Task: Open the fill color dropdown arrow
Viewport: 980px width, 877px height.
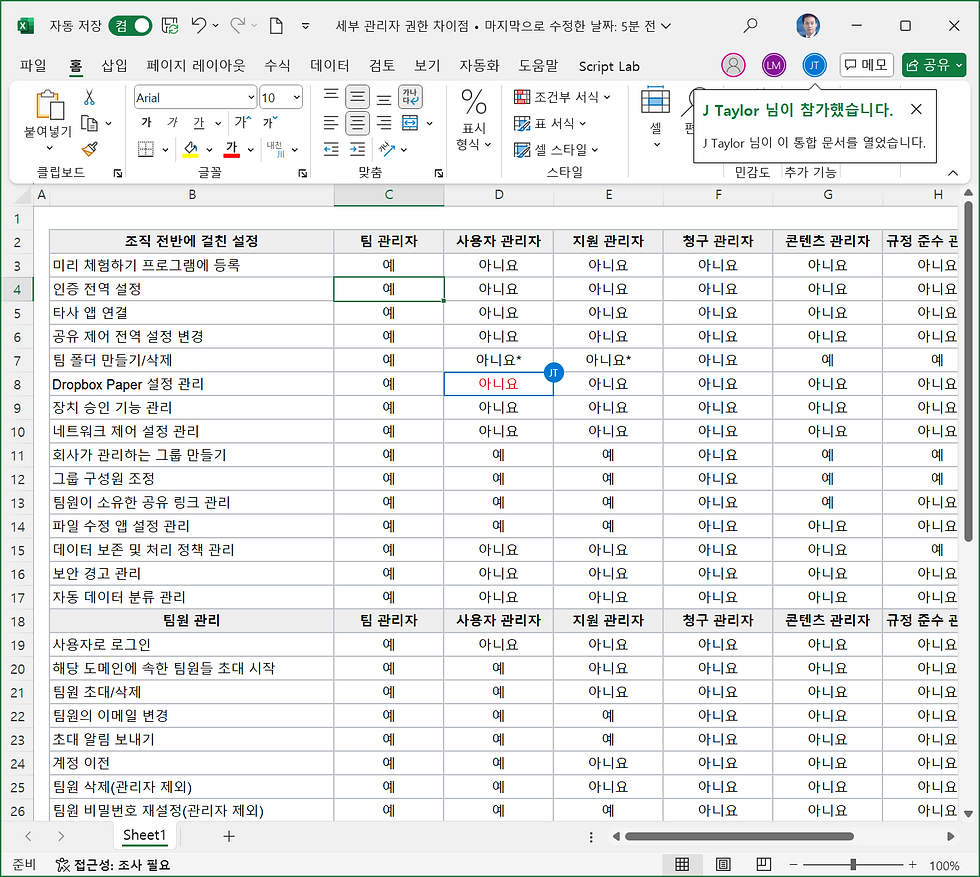Action: [x=209, y=150]
